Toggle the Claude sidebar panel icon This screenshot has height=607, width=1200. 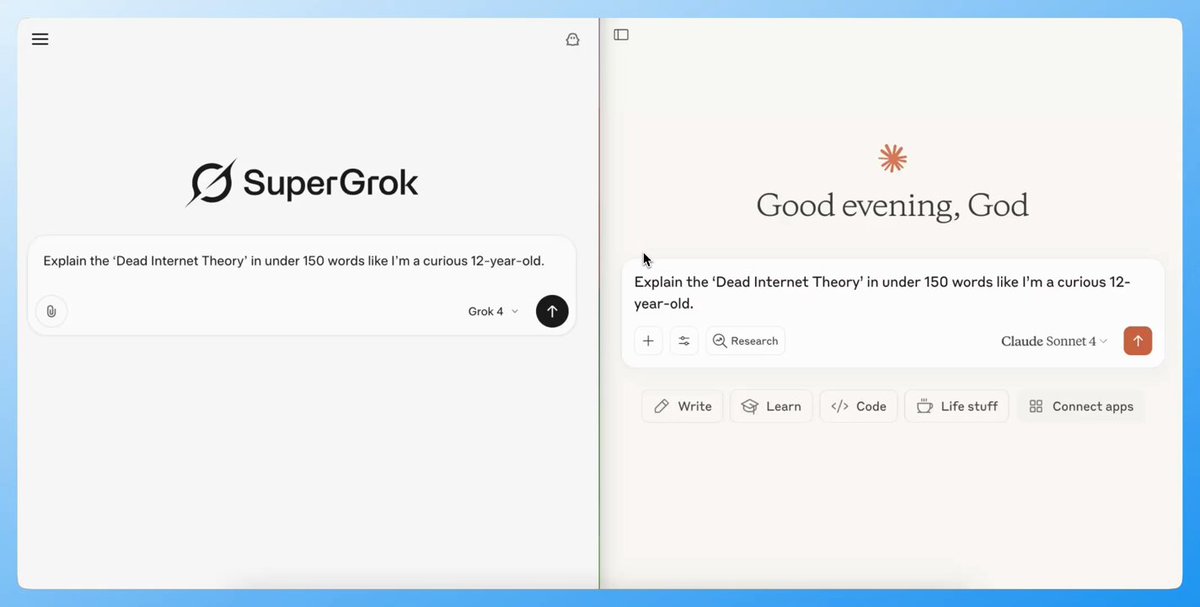[621, 34]
